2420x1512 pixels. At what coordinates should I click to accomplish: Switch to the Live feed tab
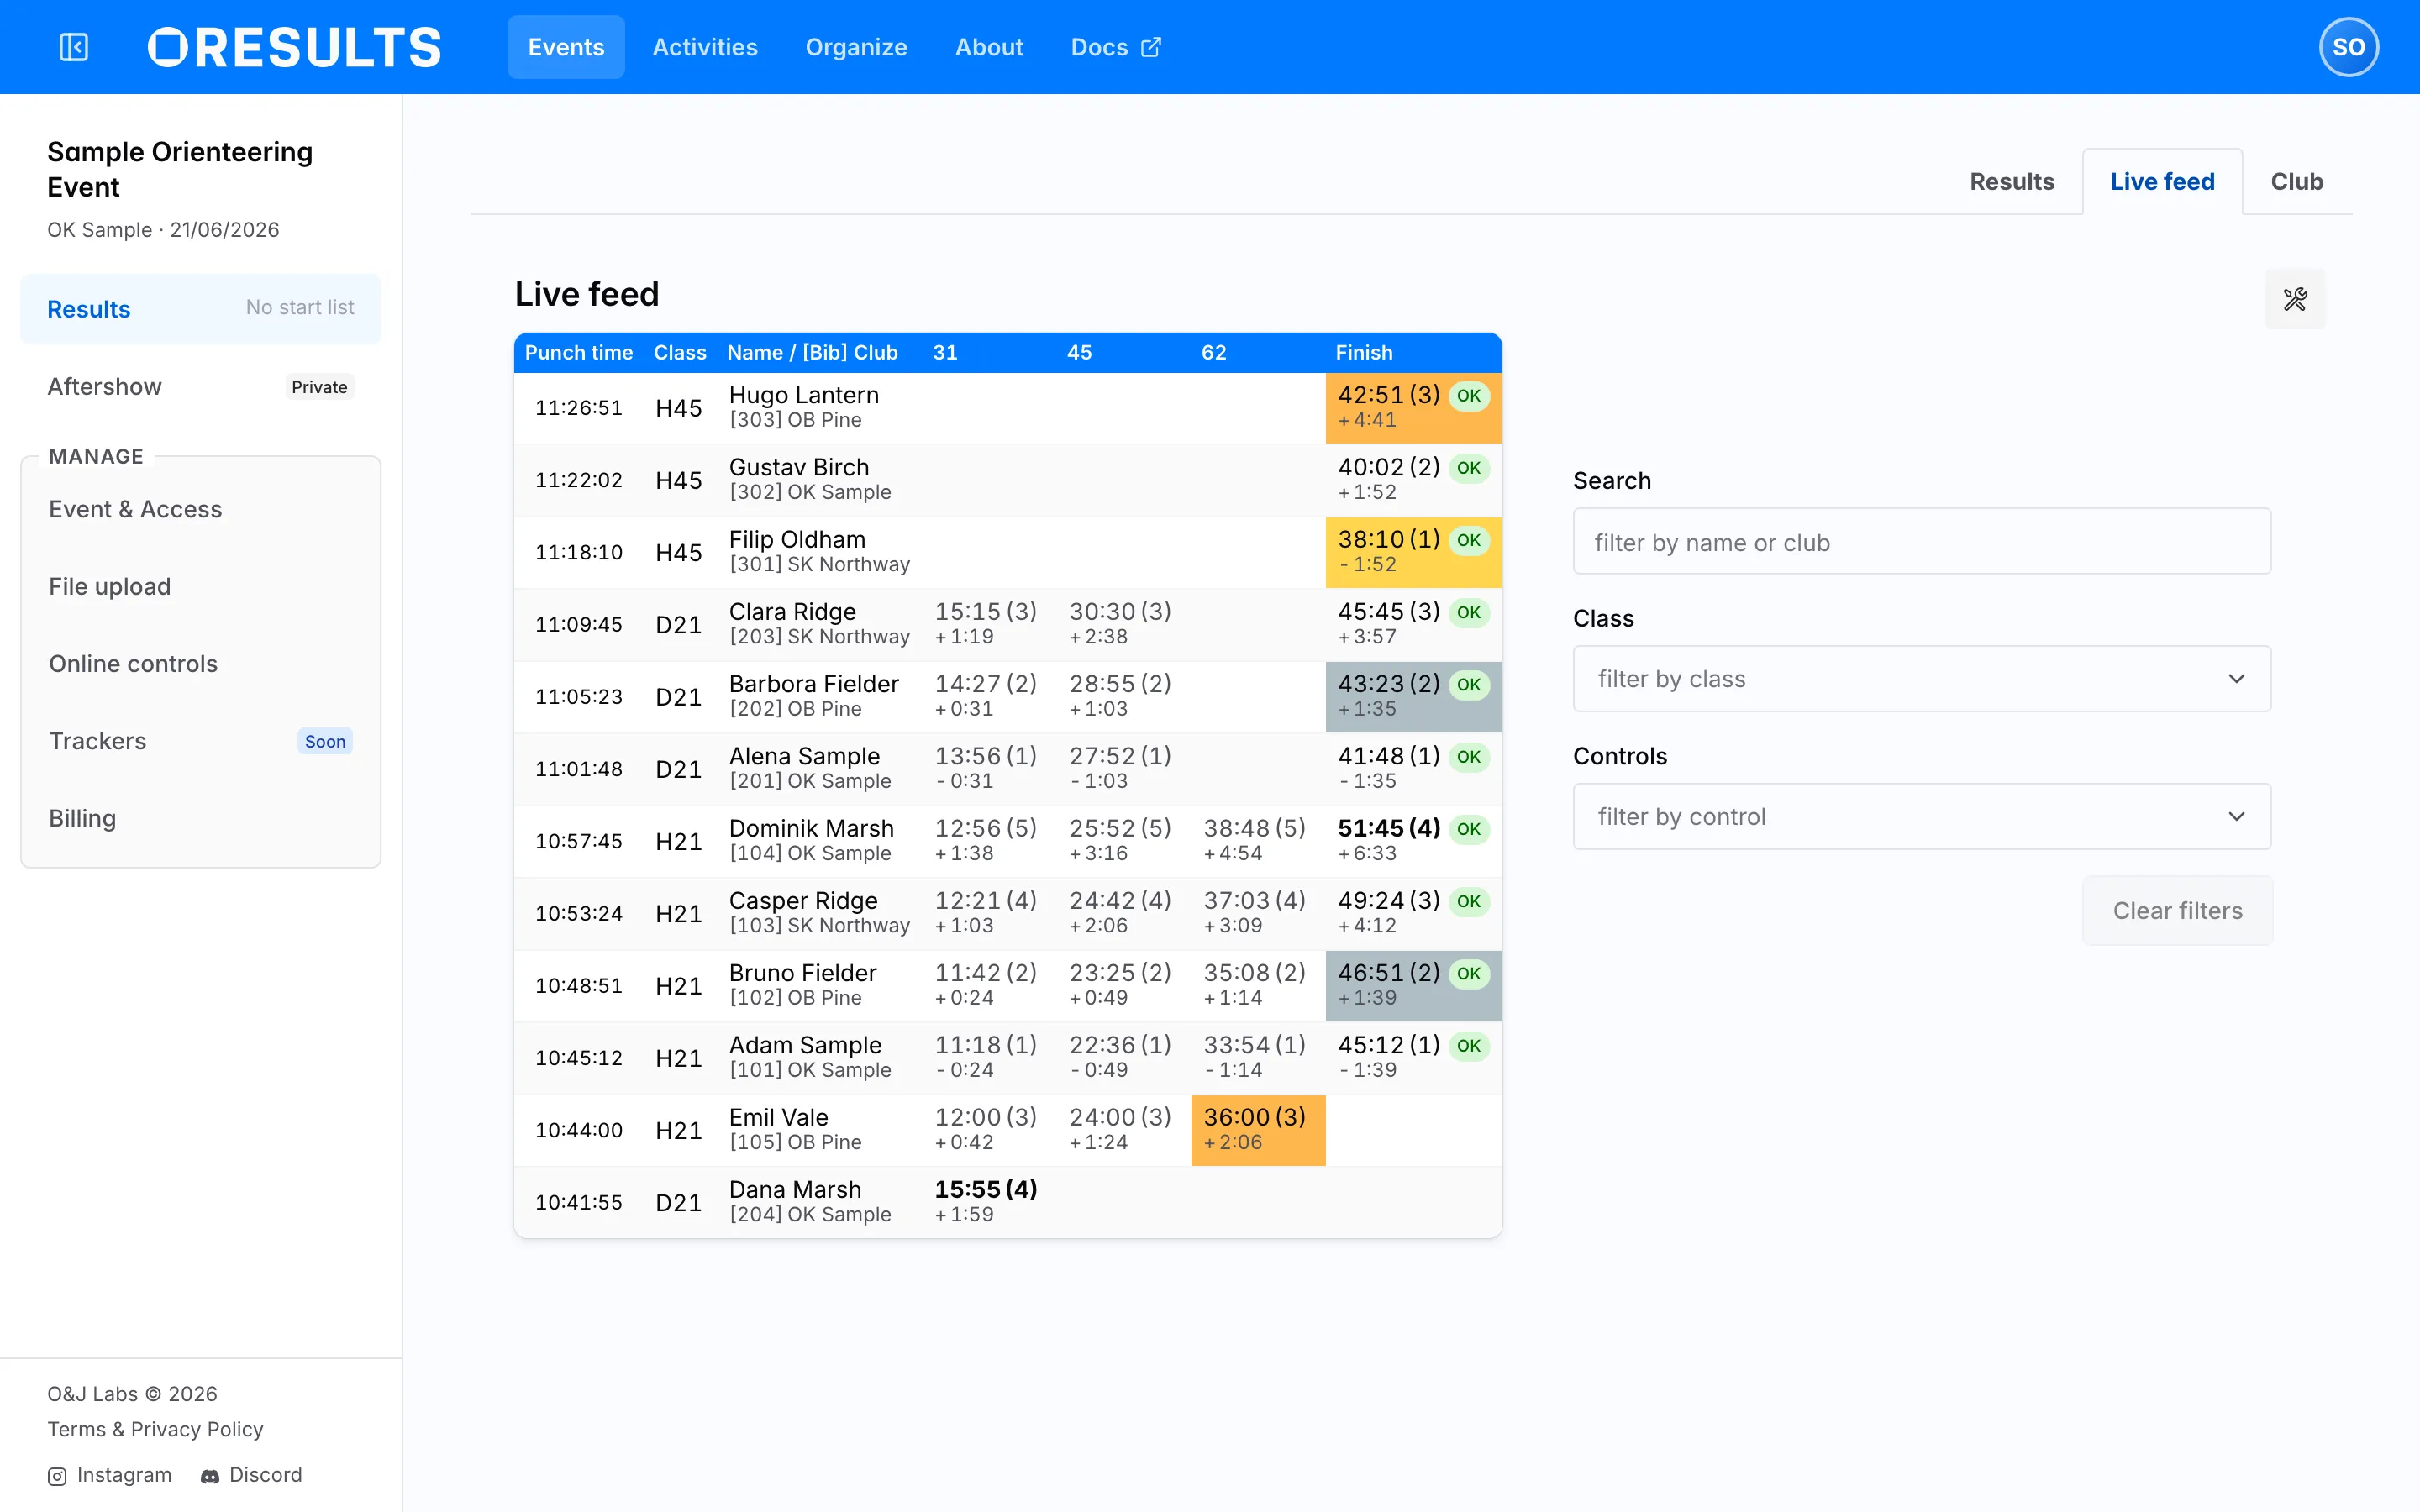tap(2162, 182)
